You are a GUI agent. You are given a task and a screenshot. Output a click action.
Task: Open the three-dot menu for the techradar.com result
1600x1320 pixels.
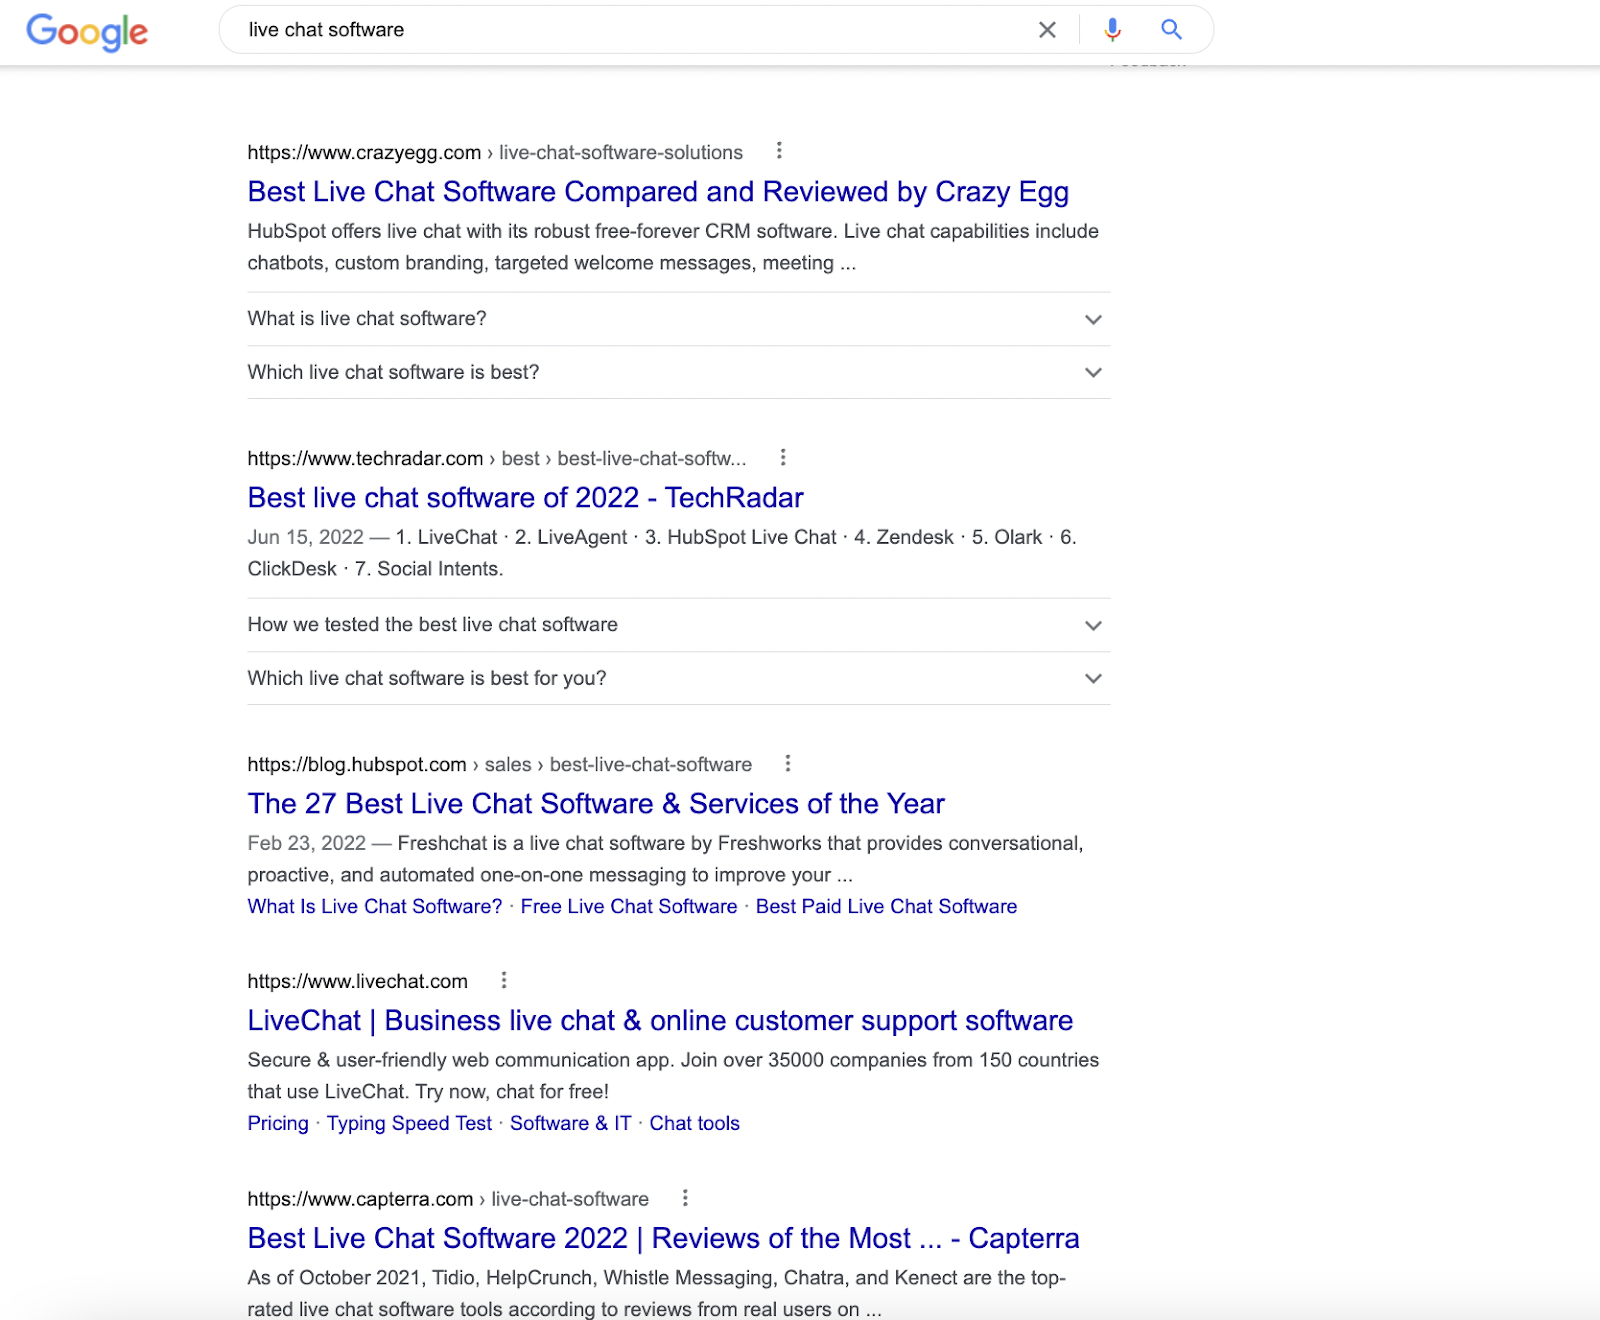tap(783, 457)
